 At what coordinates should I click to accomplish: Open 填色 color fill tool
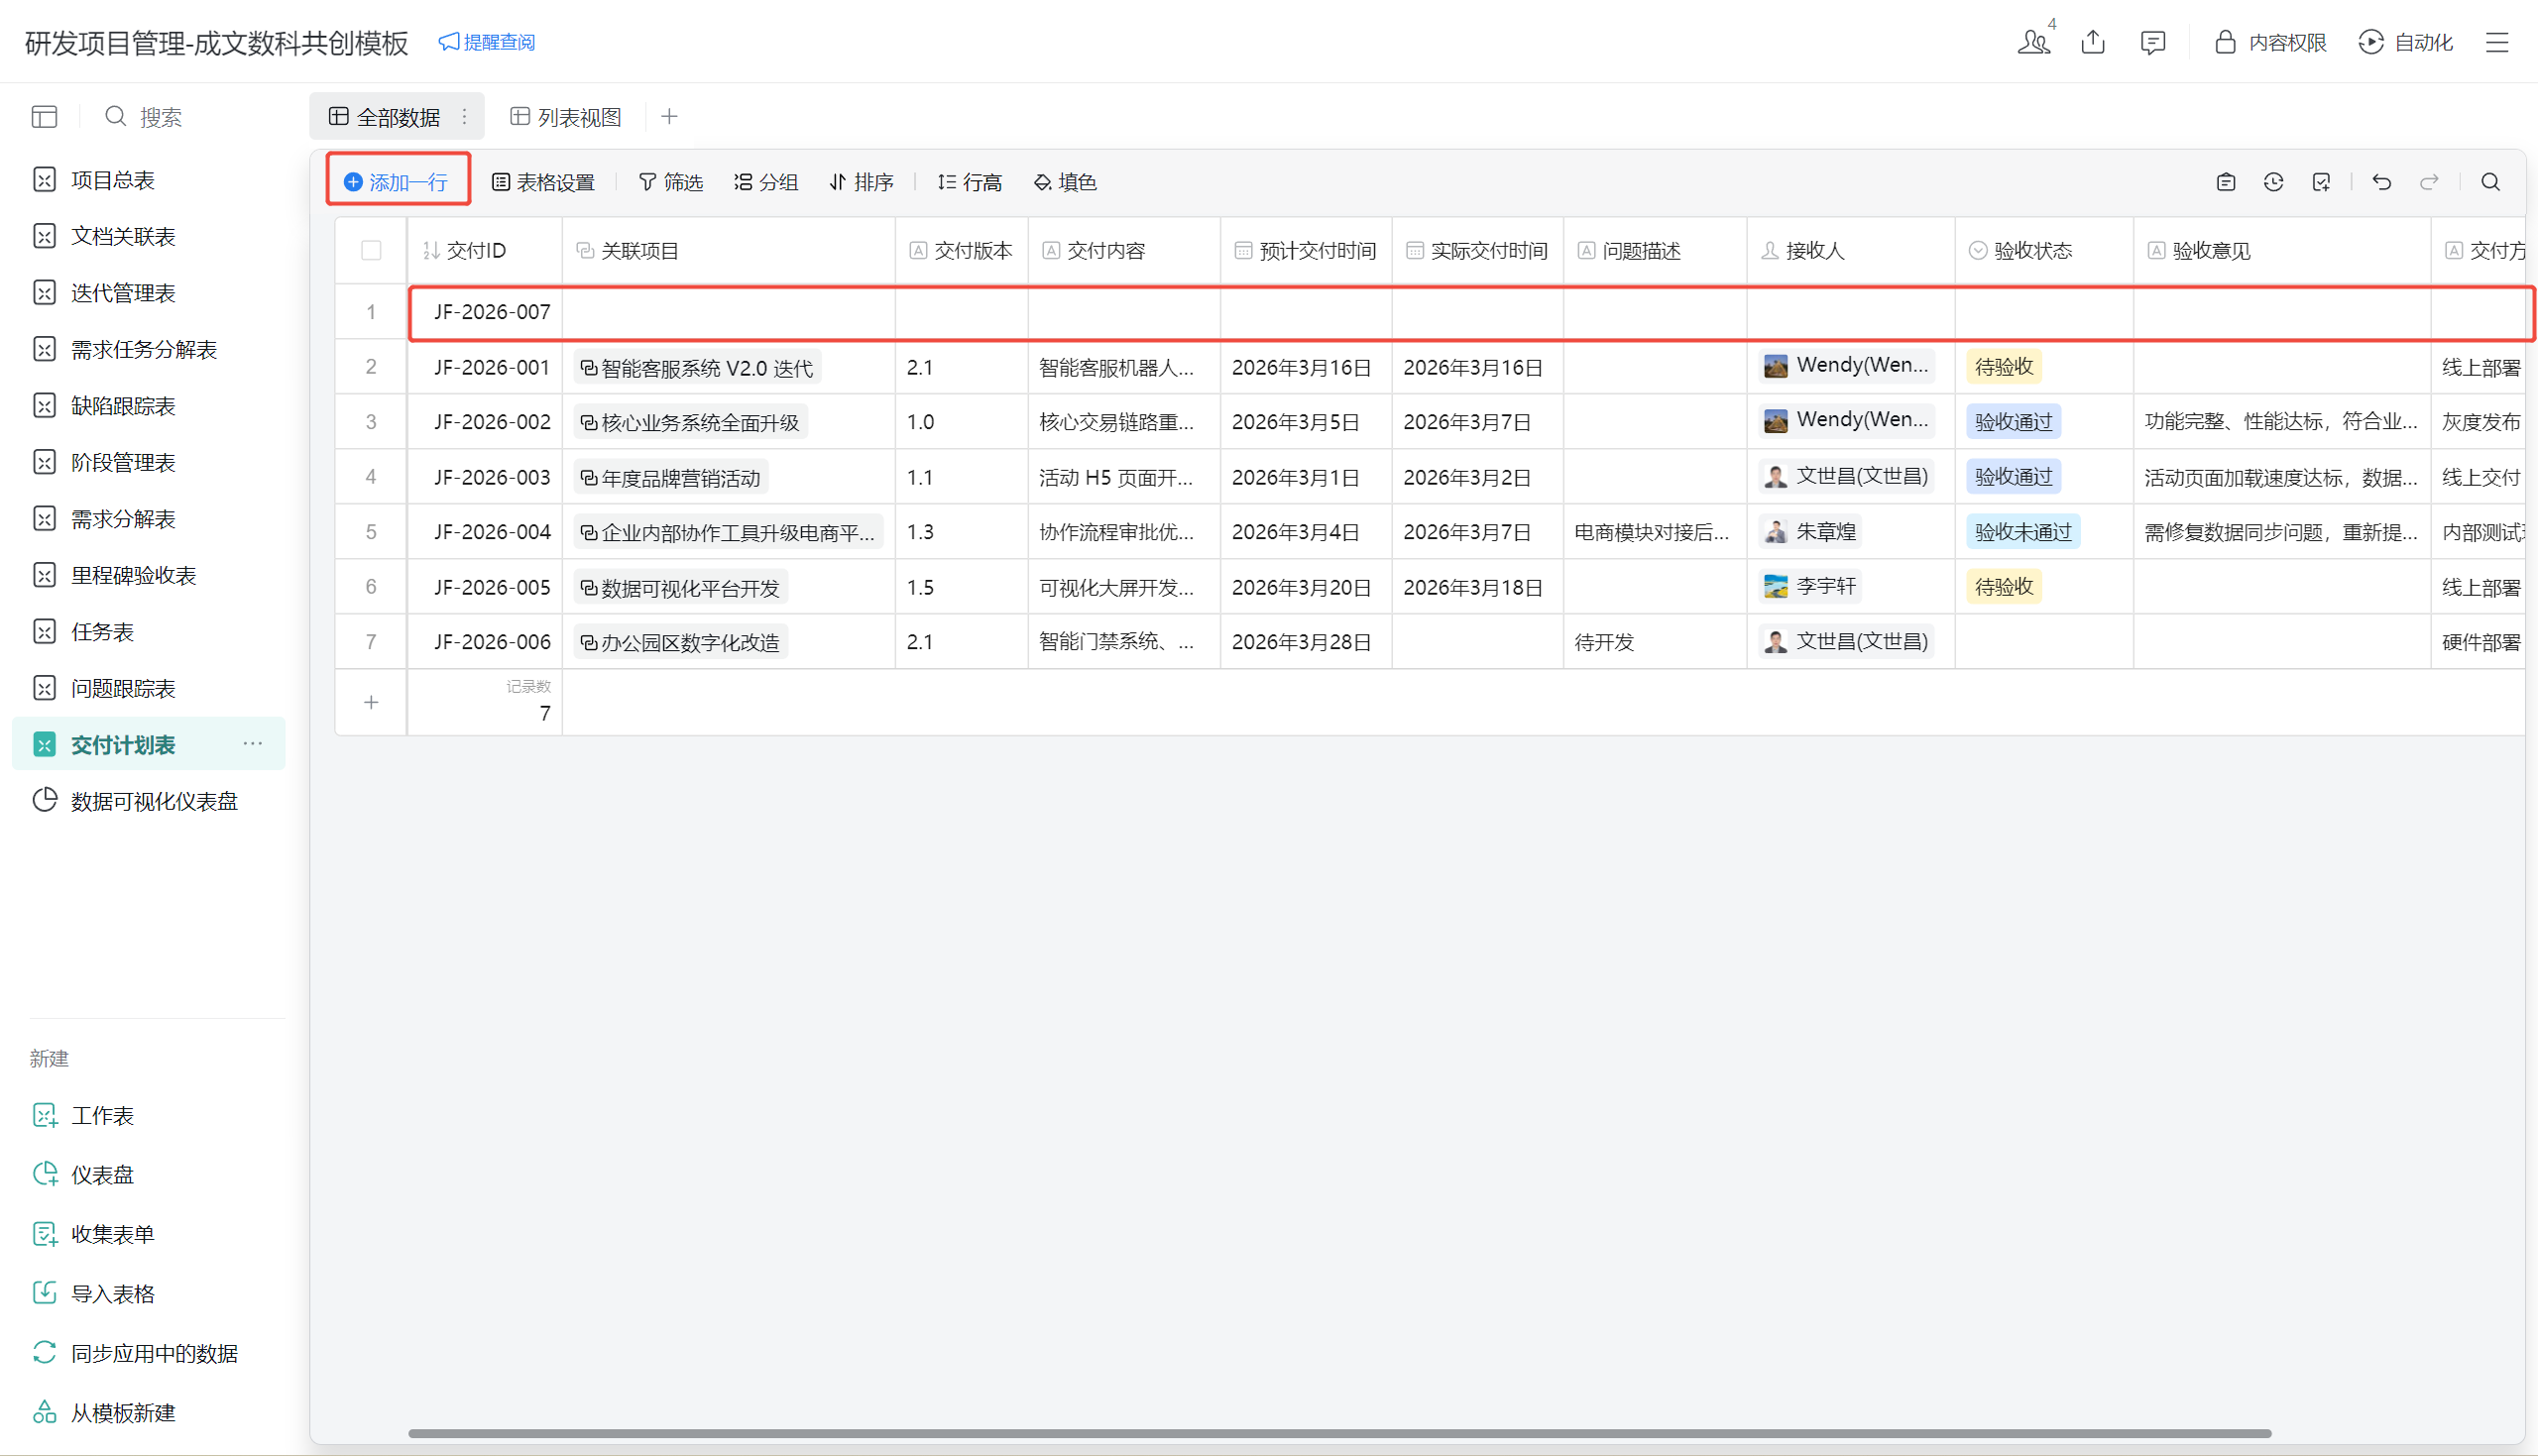click(1065, 182)
